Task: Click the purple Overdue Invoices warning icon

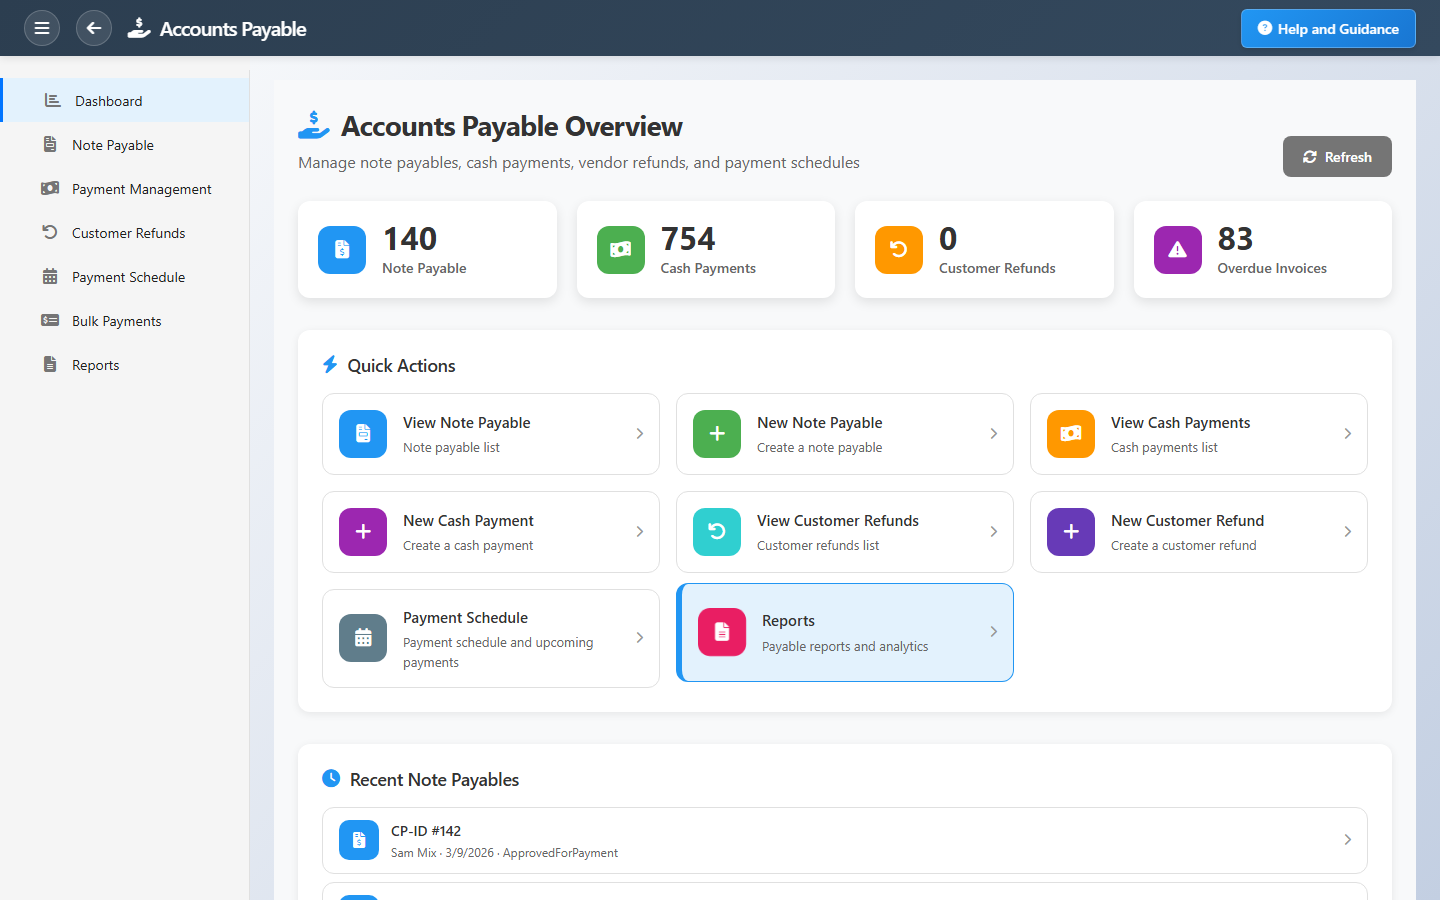Action: [1178, 250]
